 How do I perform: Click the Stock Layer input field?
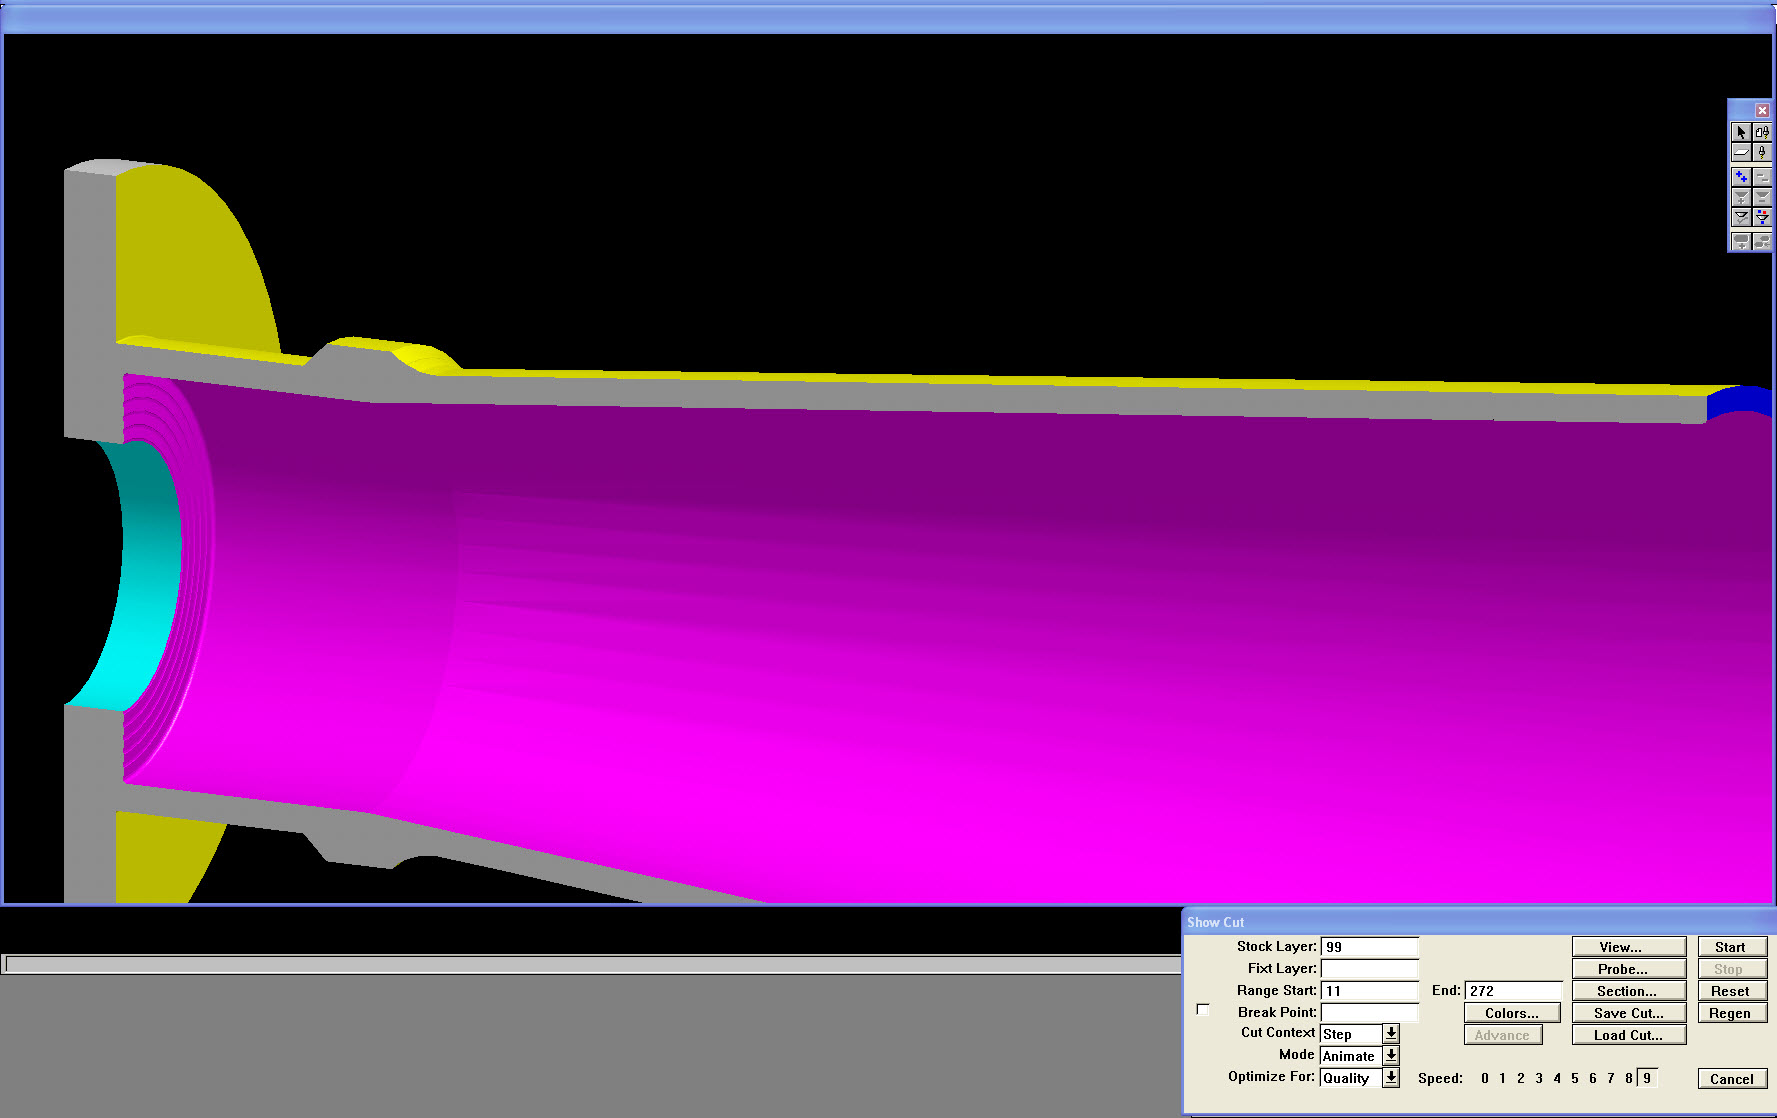pyautogui.click(x=1369, y=947)
